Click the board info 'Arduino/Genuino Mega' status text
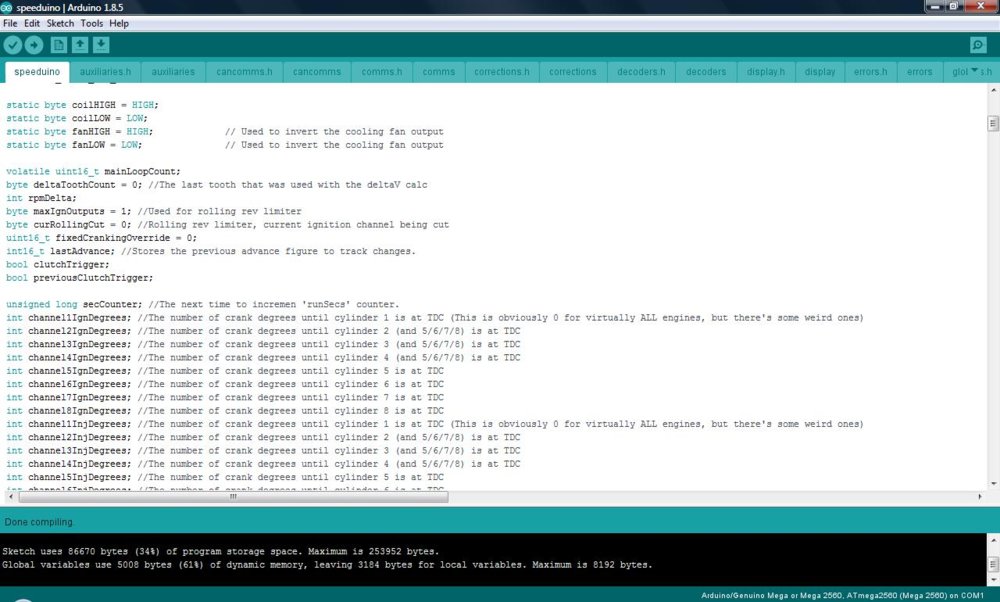 (842, 596)
